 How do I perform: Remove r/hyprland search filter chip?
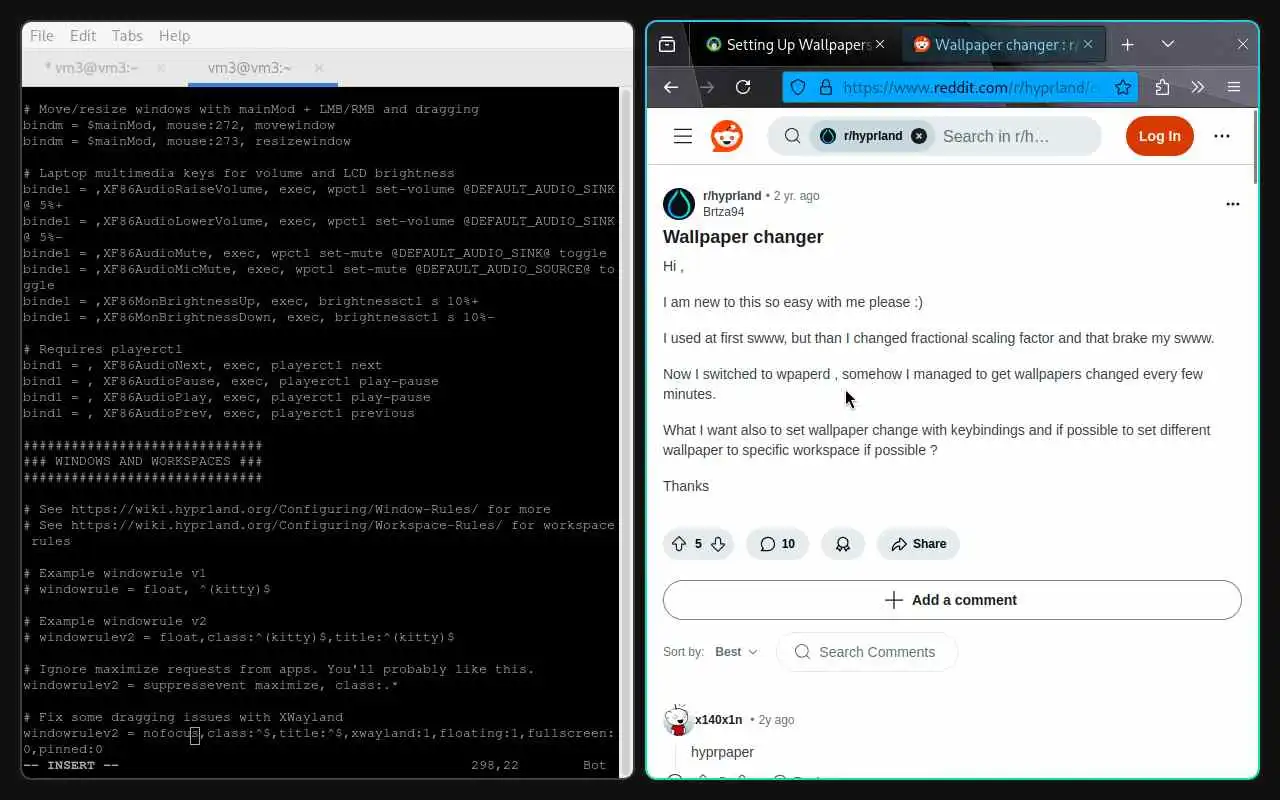[x=919, y=136]
